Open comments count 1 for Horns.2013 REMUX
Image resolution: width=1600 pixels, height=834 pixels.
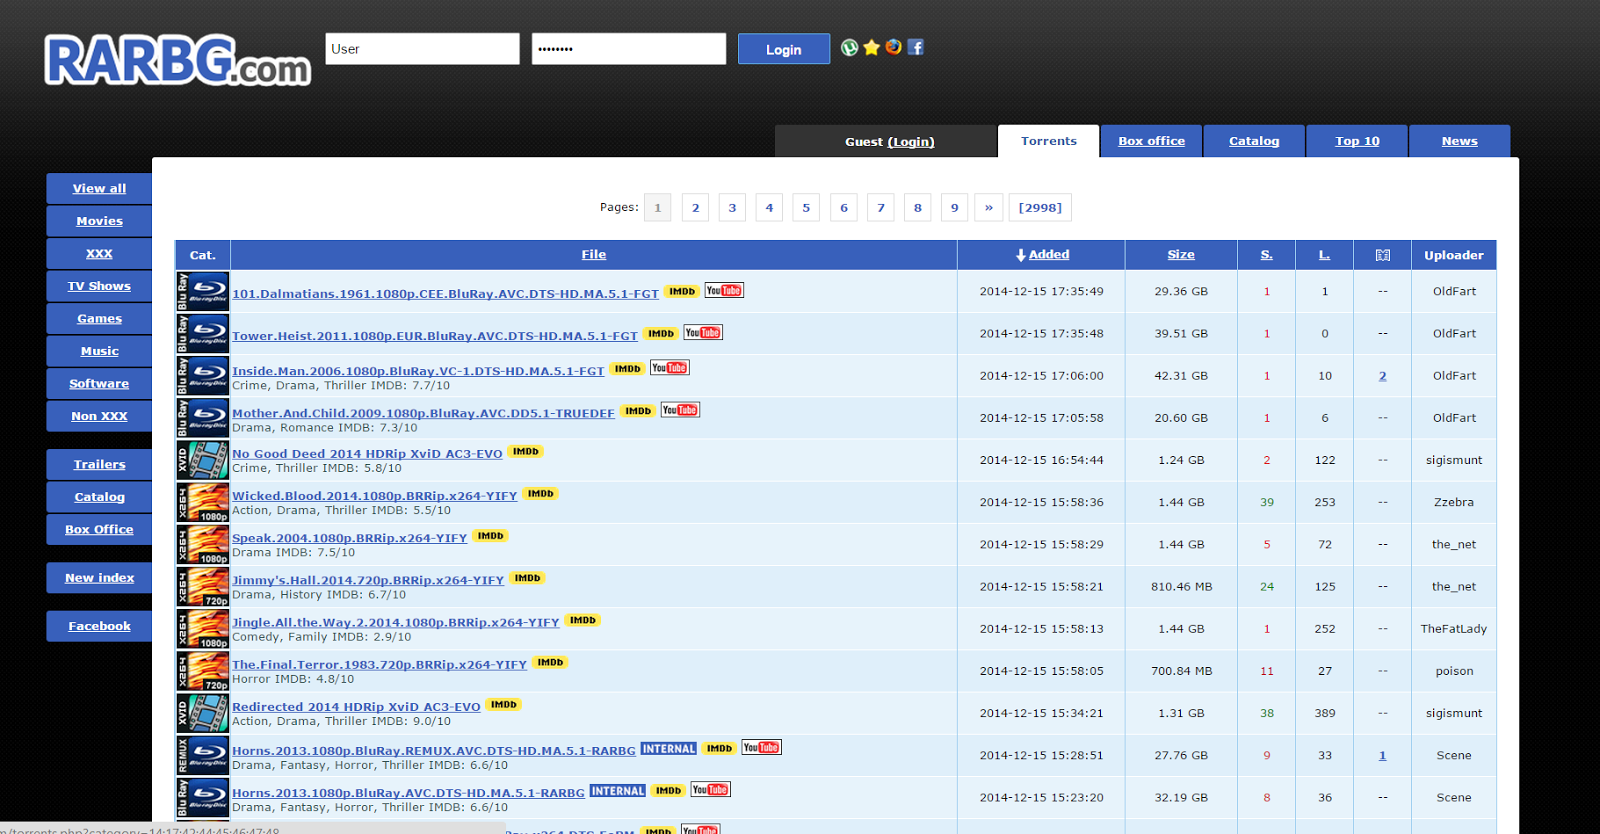pos(1383,755)
